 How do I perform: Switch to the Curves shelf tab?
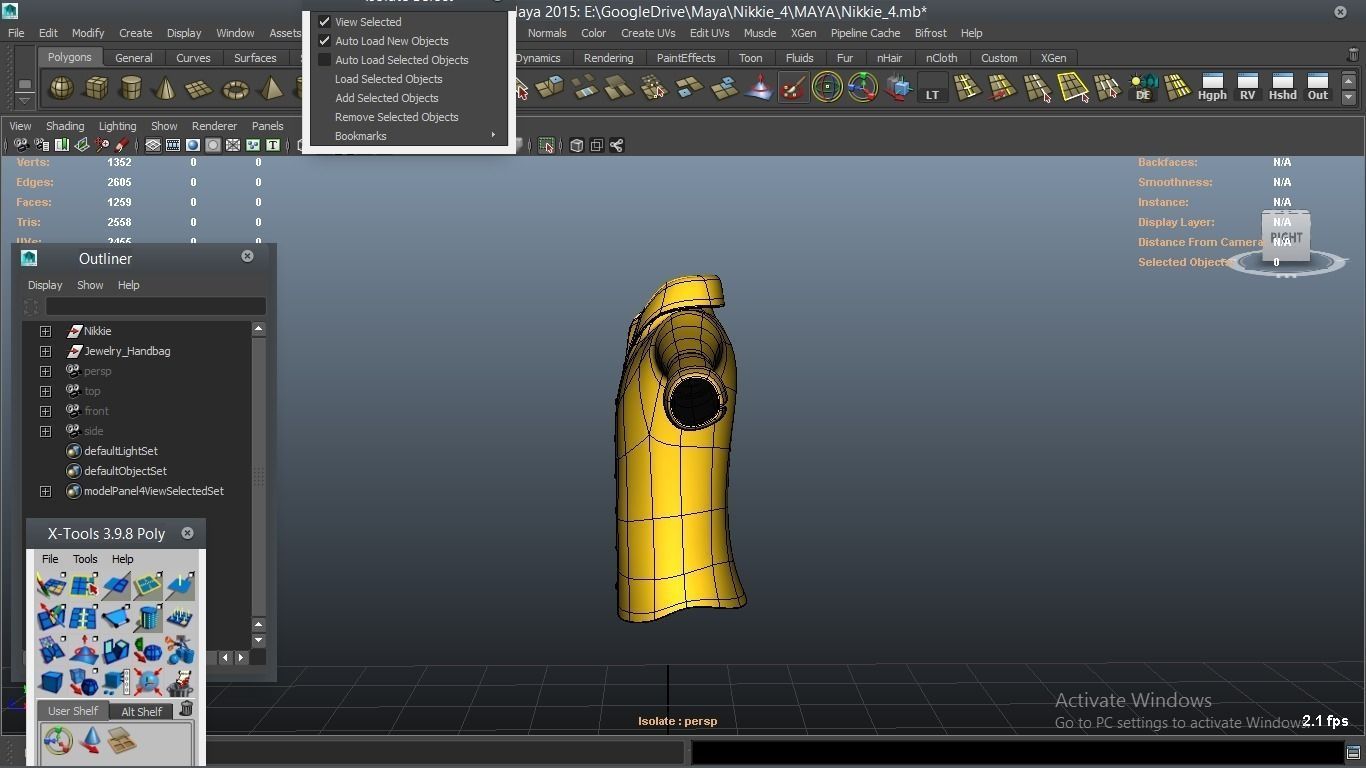click(x=193, y=58)
